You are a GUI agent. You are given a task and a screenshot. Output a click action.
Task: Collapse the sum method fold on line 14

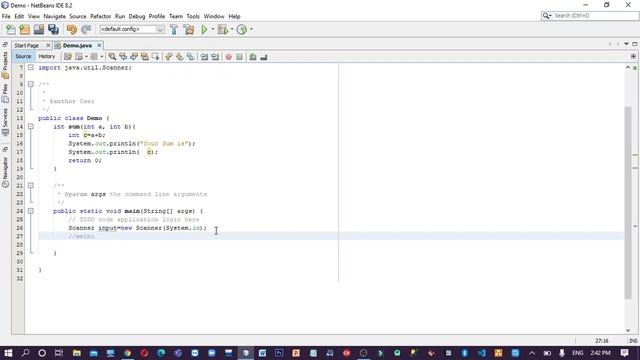coord(31,127)
